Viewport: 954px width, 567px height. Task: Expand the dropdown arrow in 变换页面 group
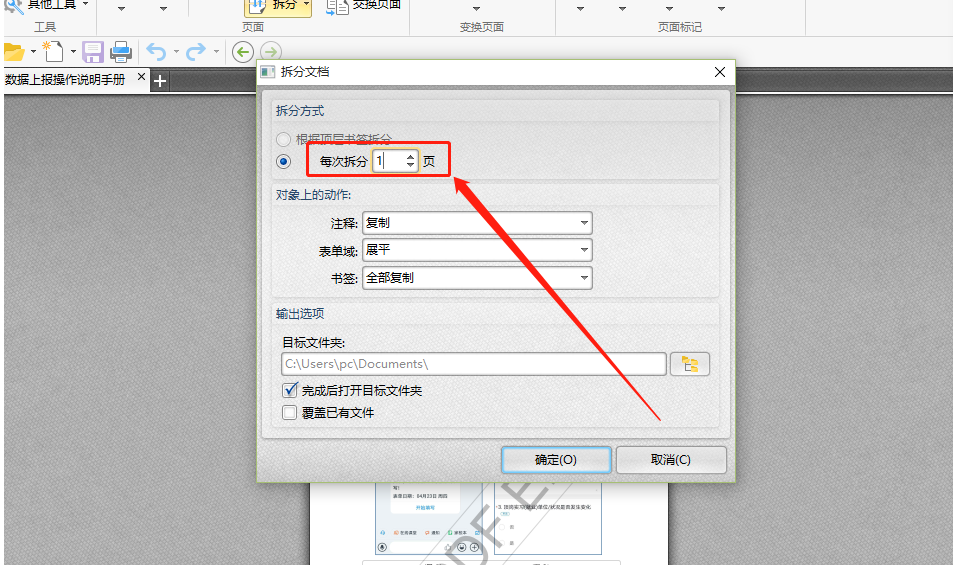(x=476, y=9)
